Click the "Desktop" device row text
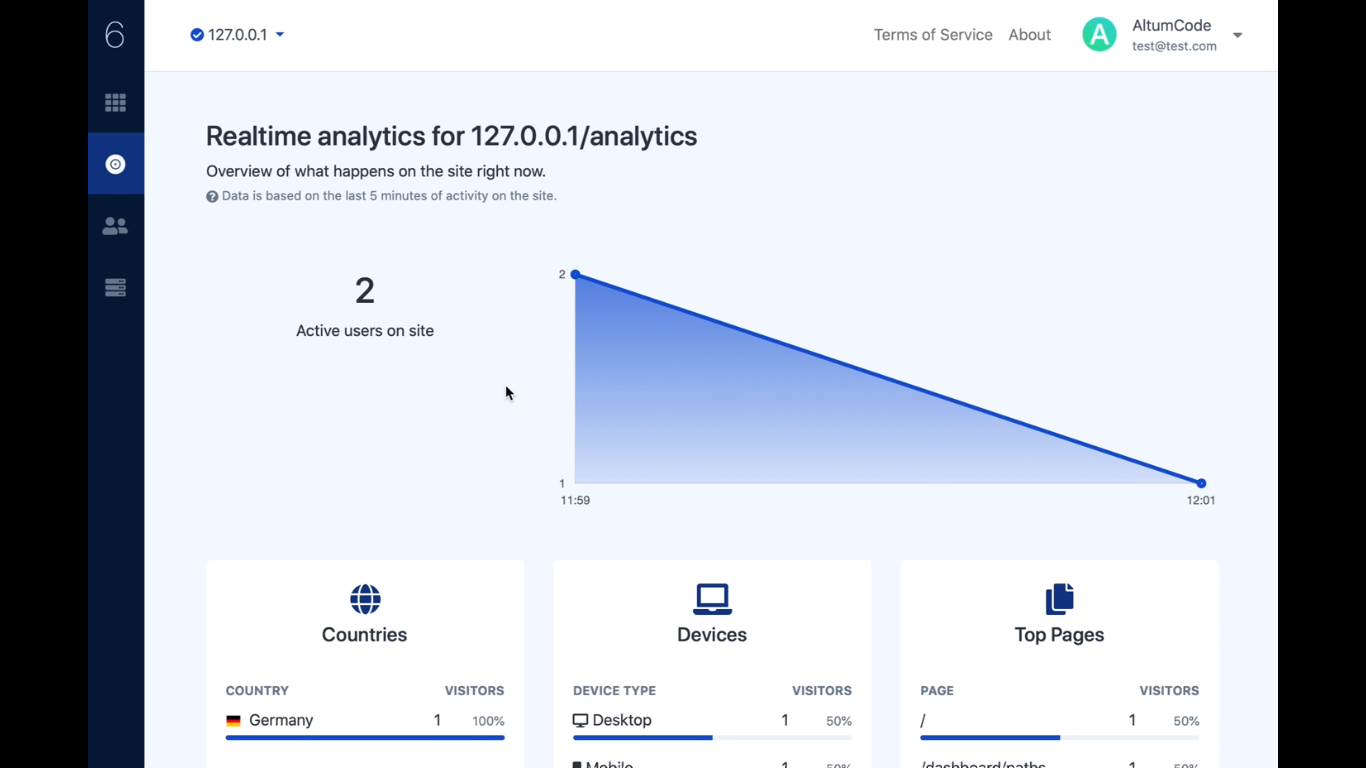 coord(622,721)
